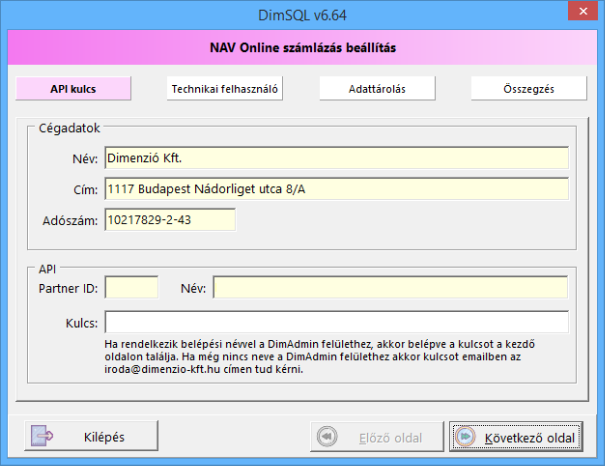Image resolution: width=605 pixels, height=466 pixels.
Task: Click the Előző oldal button text
Action: coord(390,438)
